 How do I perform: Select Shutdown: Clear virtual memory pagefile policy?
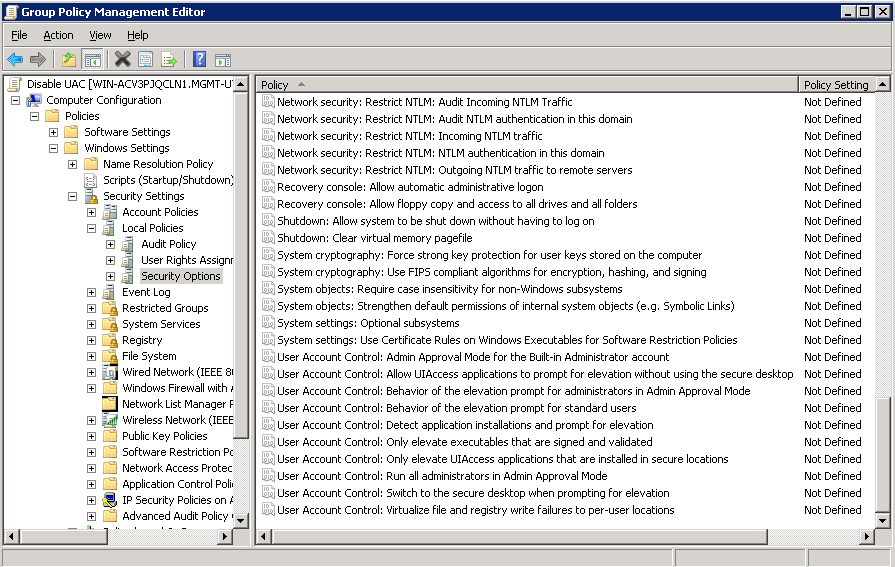pyautogui.click(x=374, y=238)
